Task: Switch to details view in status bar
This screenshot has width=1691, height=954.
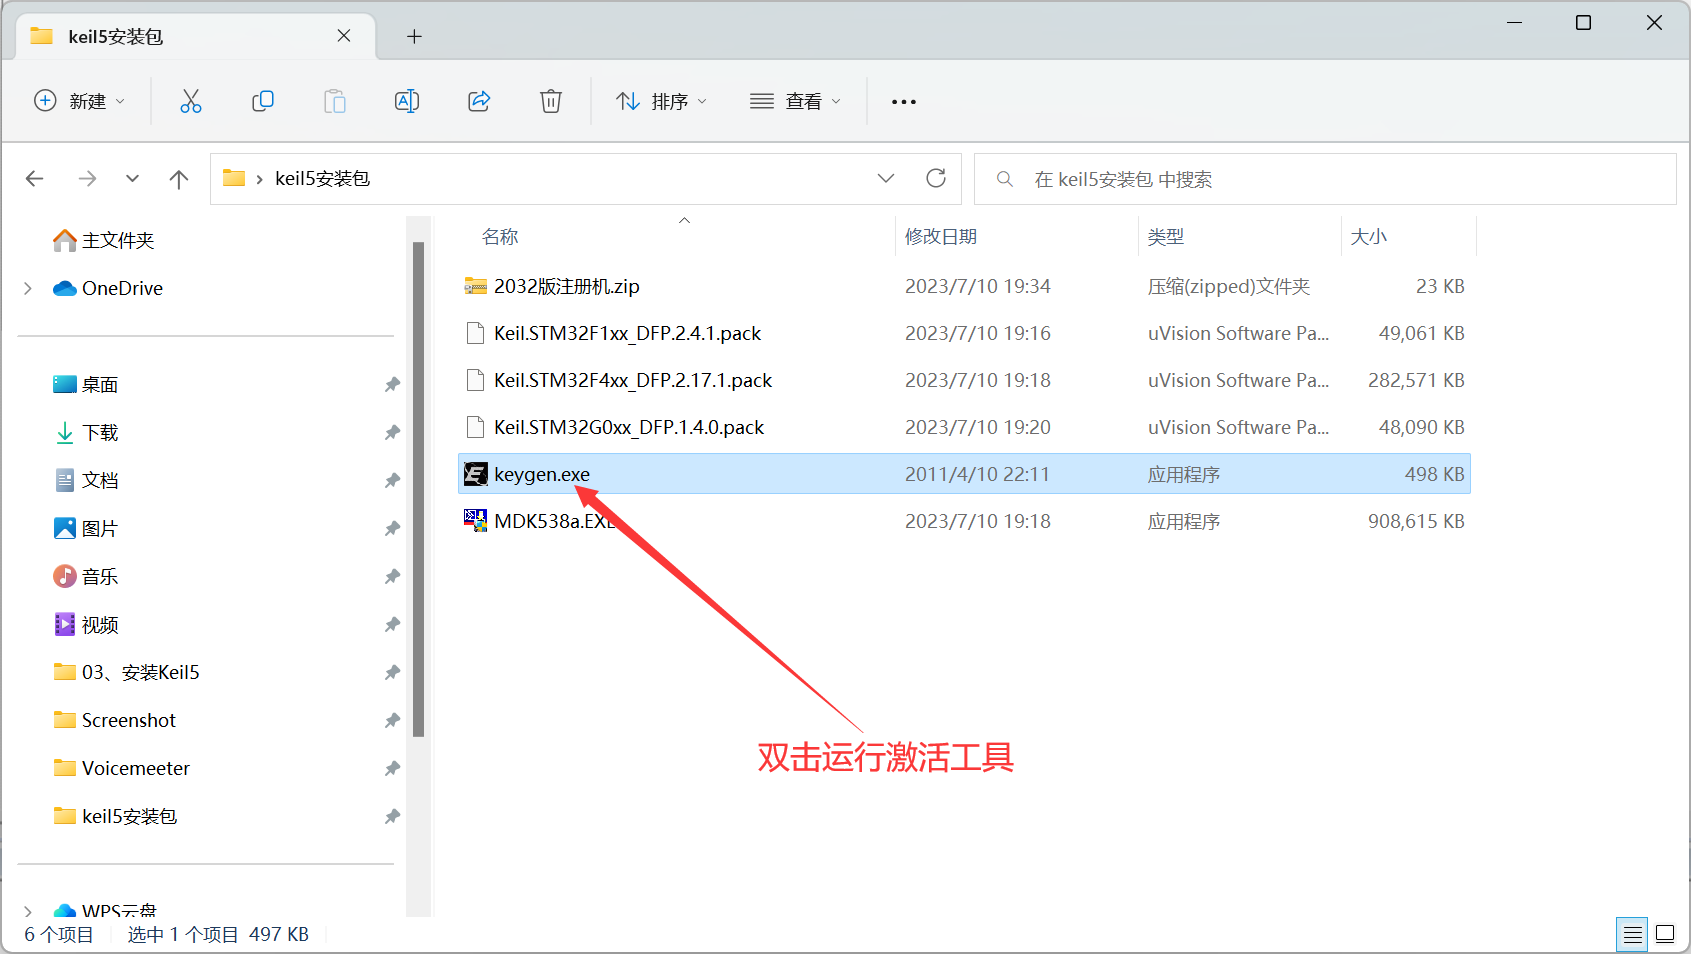Action: pyautogui.click(x=1633, y=935)
